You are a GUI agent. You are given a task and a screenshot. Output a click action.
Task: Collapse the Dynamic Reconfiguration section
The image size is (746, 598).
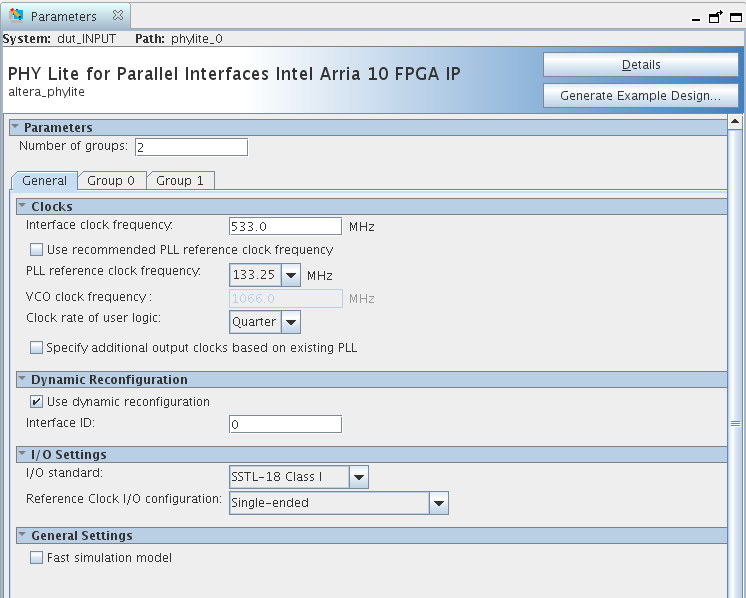pos(22,379)
